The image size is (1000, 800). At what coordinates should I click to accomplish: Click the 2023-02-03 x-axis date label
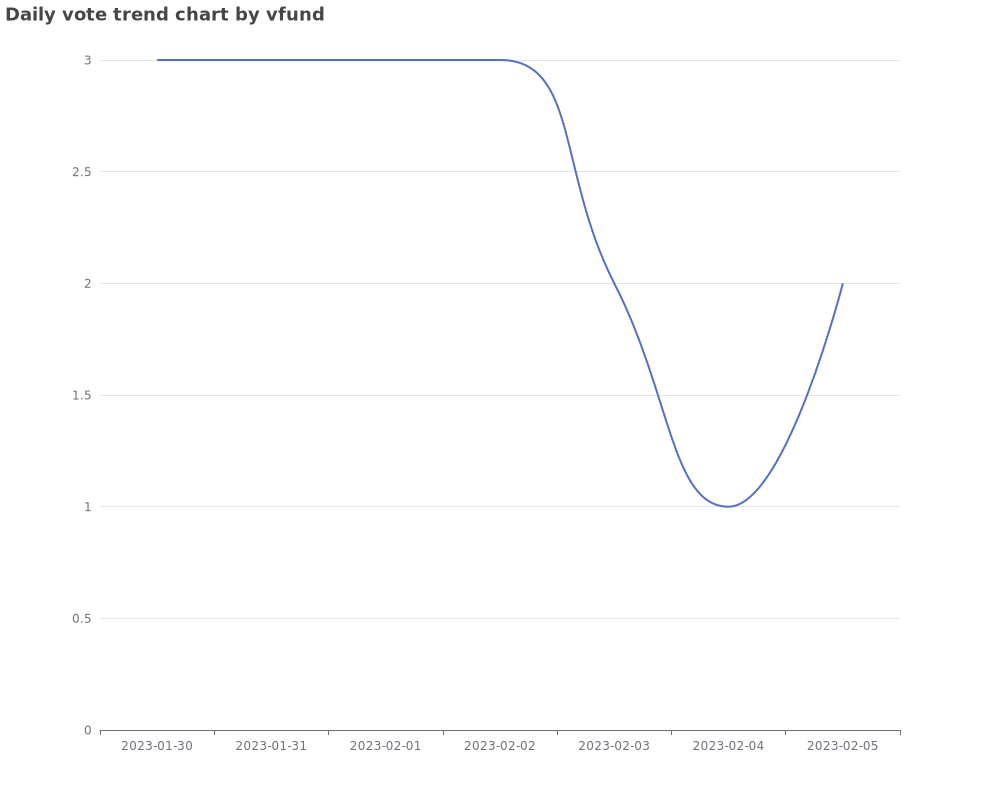614,746
